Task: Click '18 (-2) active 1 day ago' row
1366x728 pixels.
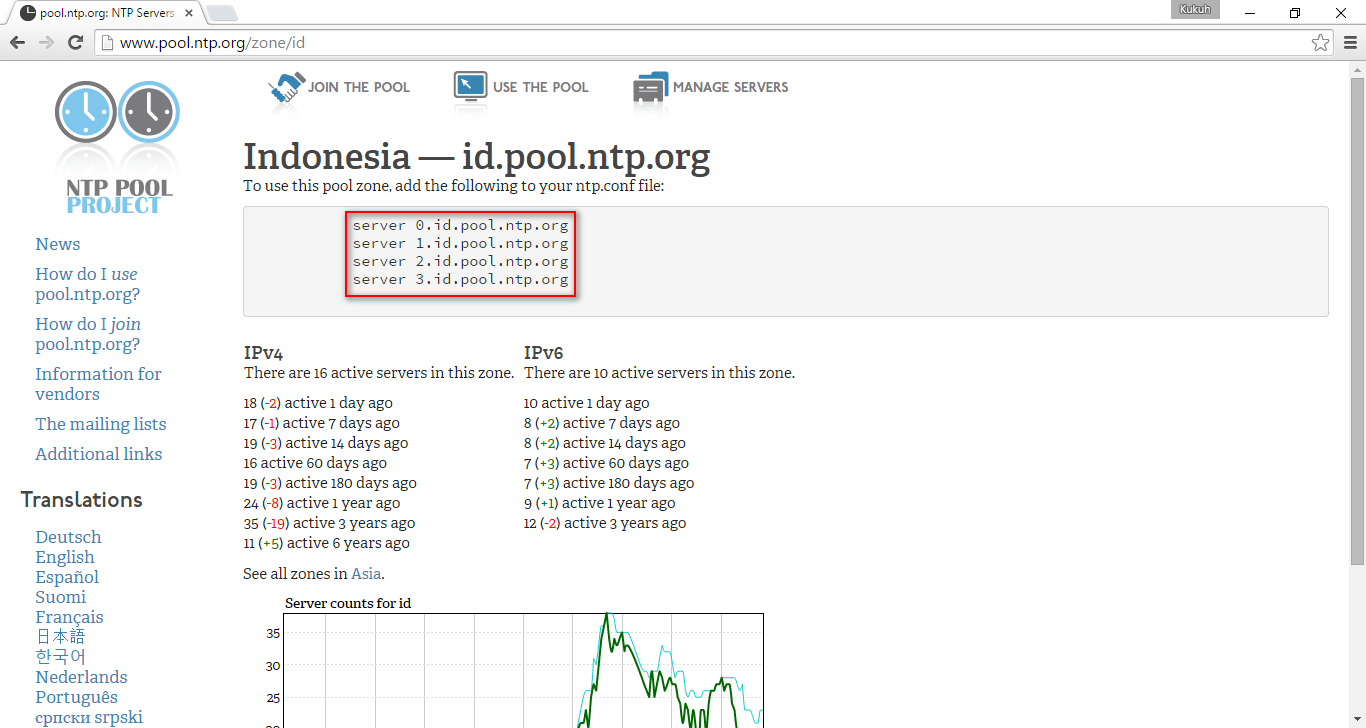Action: 318,403
